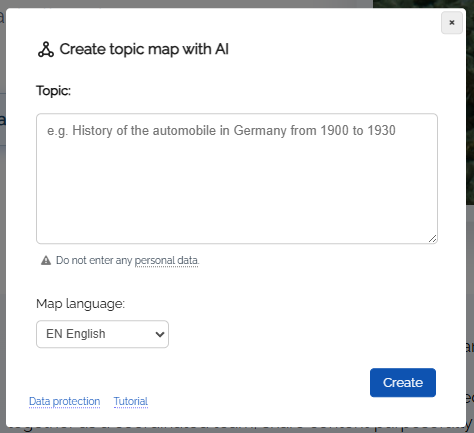Click the 'Map language:' label
This screenshot has width=474, height=433.
tap(80, 304)
